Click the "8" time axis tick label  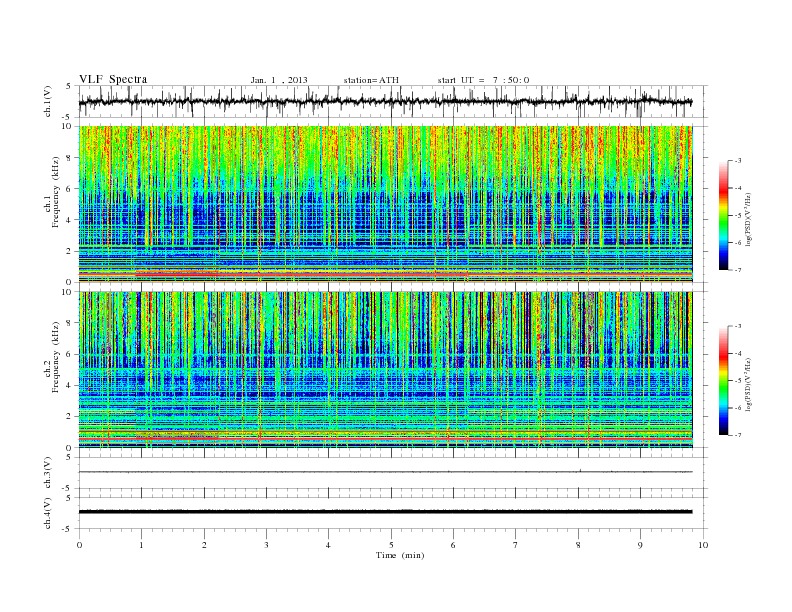tap(578, 545)
